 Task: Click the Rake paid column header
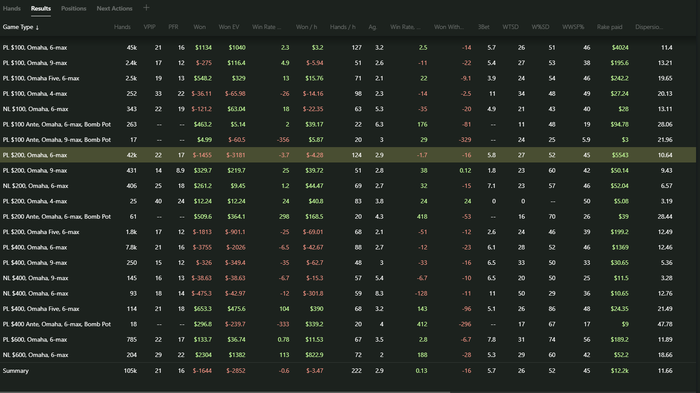tap(609, 27)
